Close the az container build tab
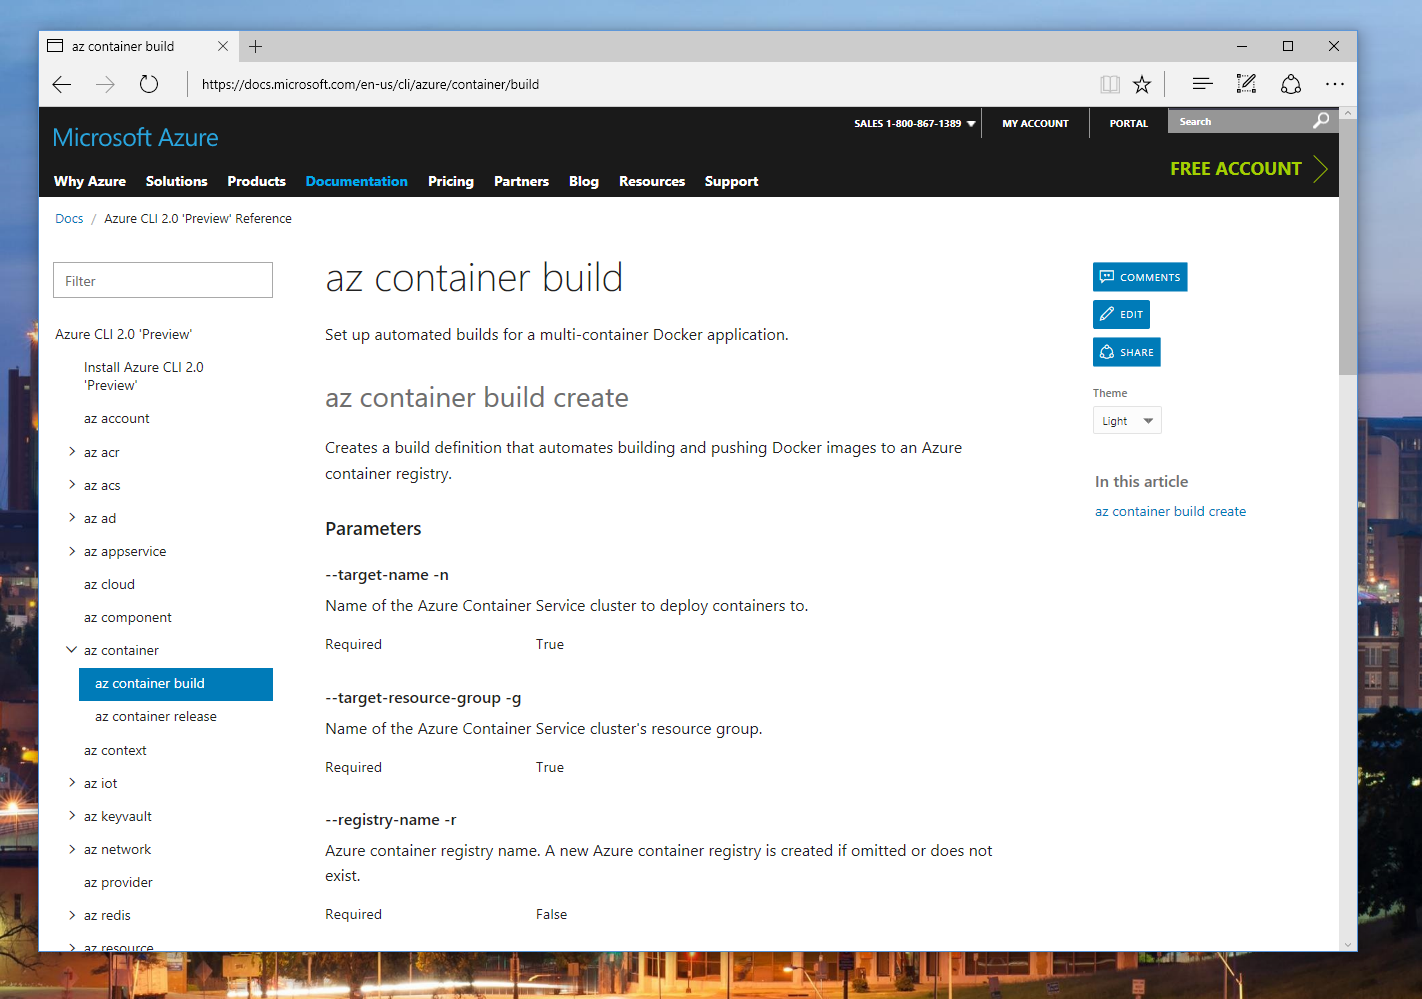This screenshot has width=1422, height=999. pos(223,46)
